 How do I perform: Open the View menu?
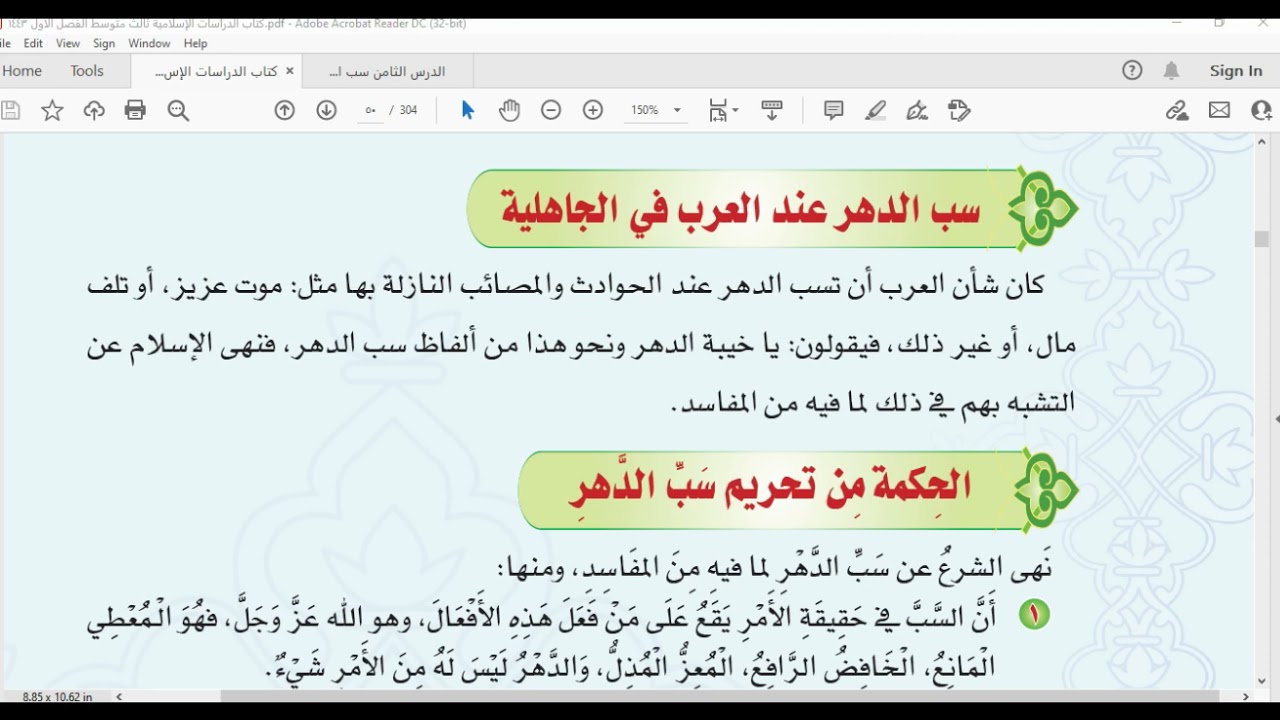point(68,43)
